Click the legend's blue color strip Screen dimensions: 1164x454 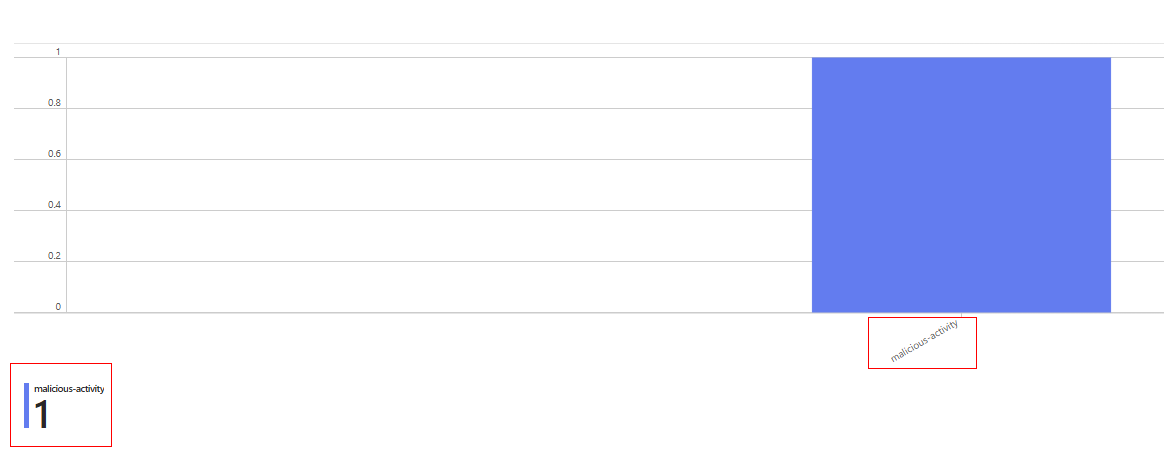(x=27, y=405)
